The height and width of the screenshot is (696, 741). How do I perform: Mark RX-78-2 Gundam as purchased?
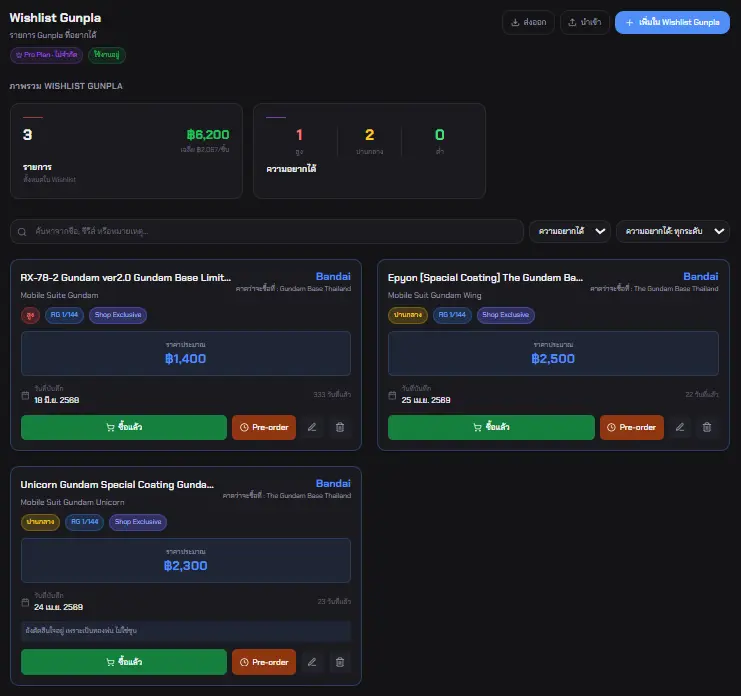pos(124,428)
